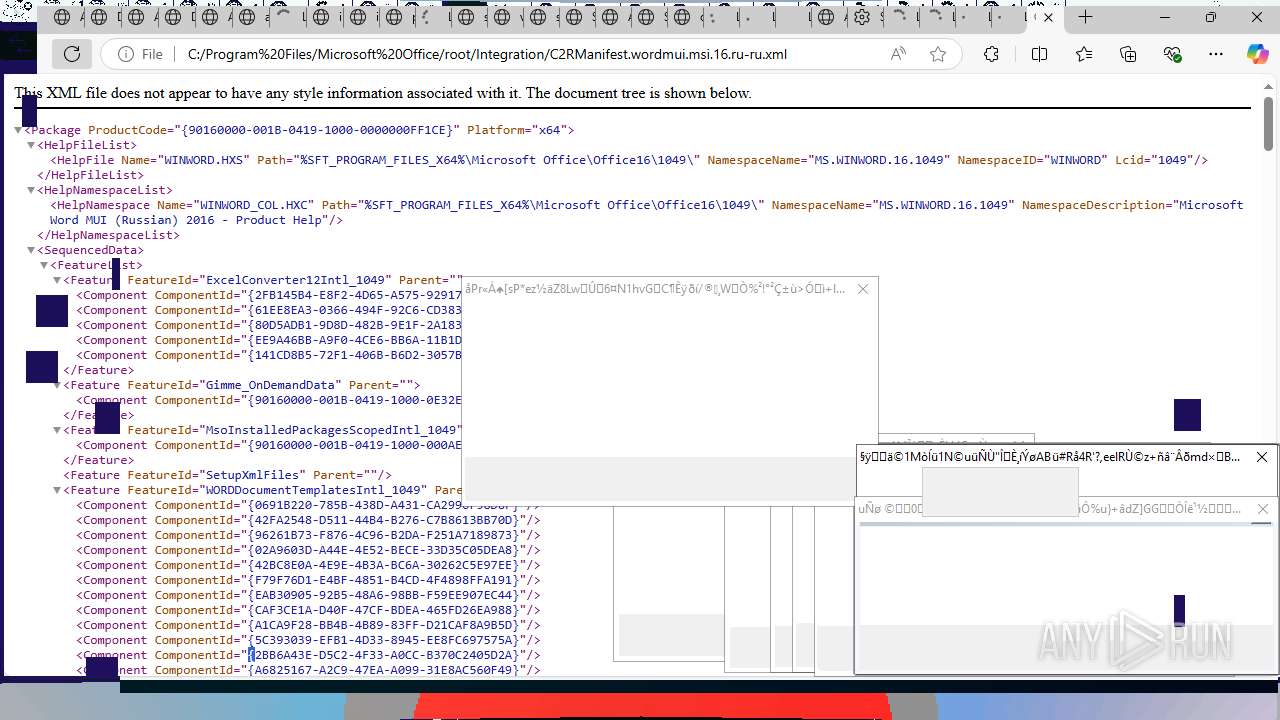Close the lower-right popup starting with uÑø
Viewport: 1280px width, 720px height.
[1262, 509]
